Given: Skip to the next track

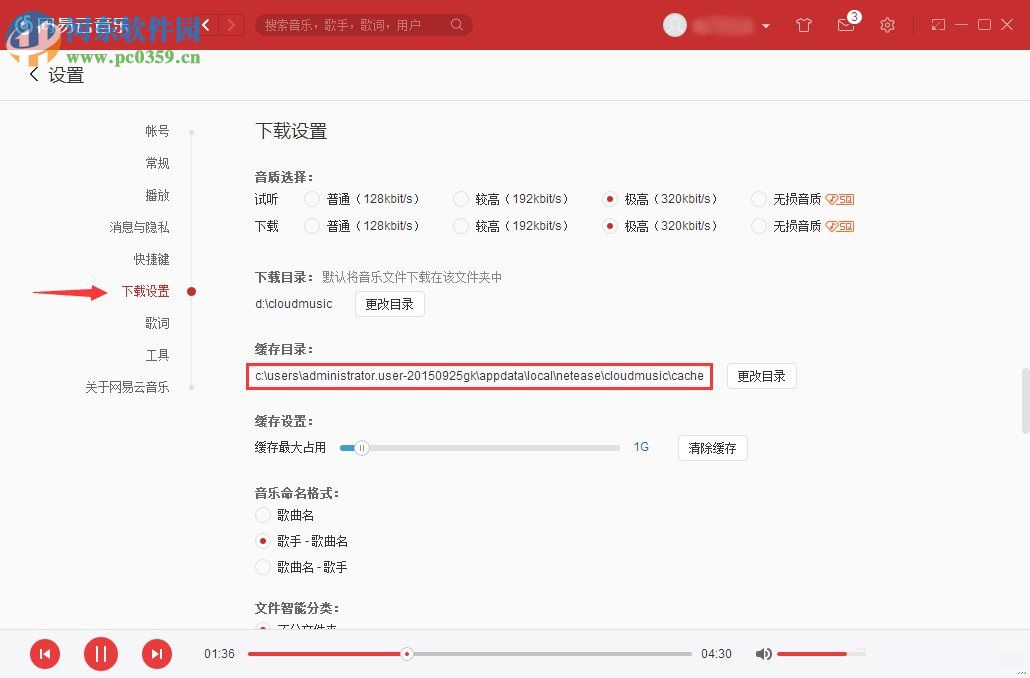Looking at the screenshot, I should click(157, 653).
